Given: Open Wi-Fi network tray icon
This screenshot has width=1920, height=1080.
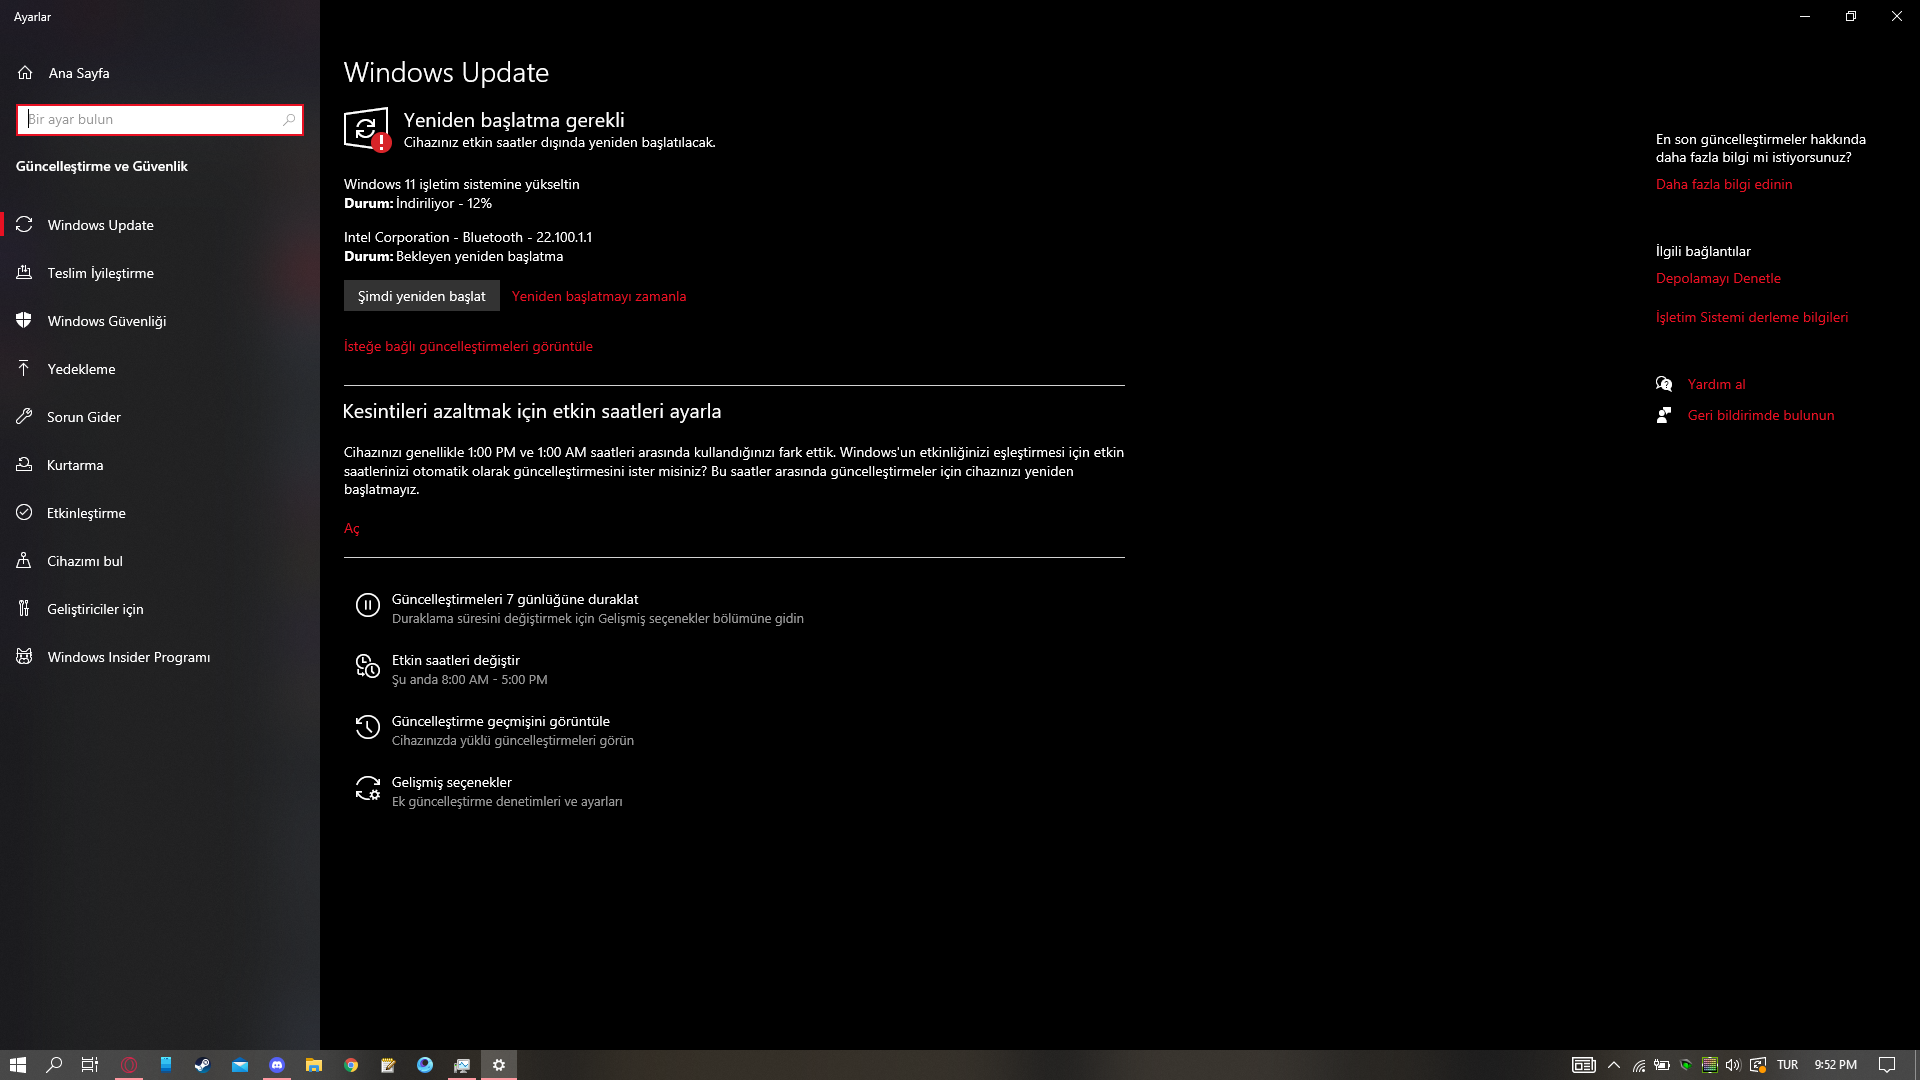Looking at the screenshot, I should point(1639,1065).
